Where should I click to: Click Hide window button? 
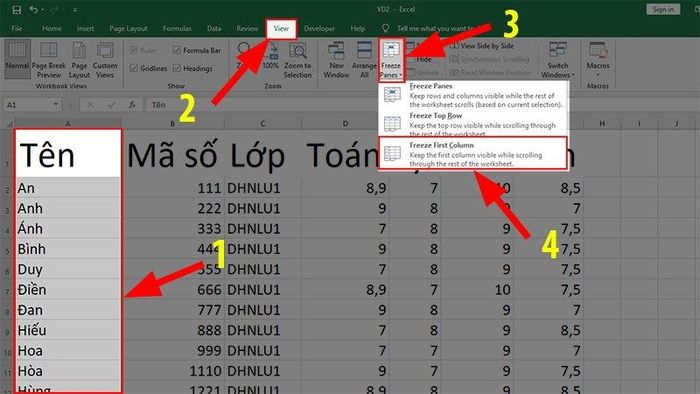coord(420,59)
